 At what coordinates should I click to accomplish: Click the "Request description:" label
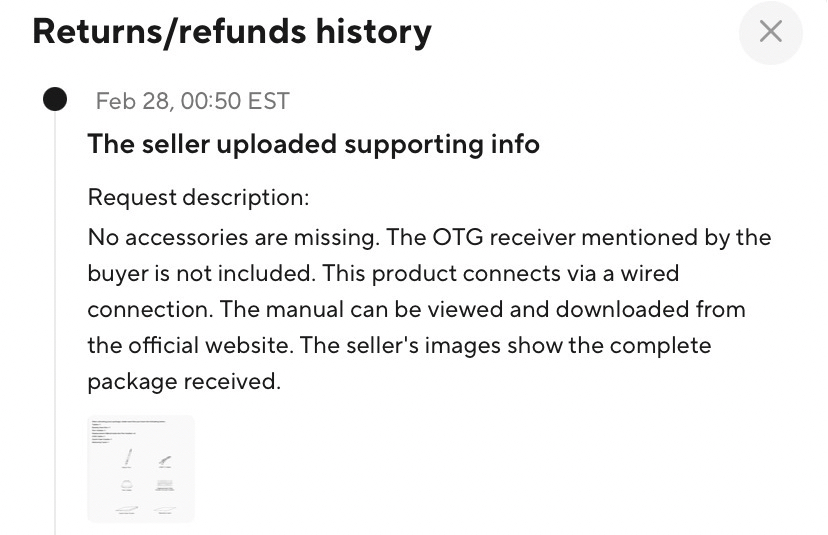click(x=198, y=197)
